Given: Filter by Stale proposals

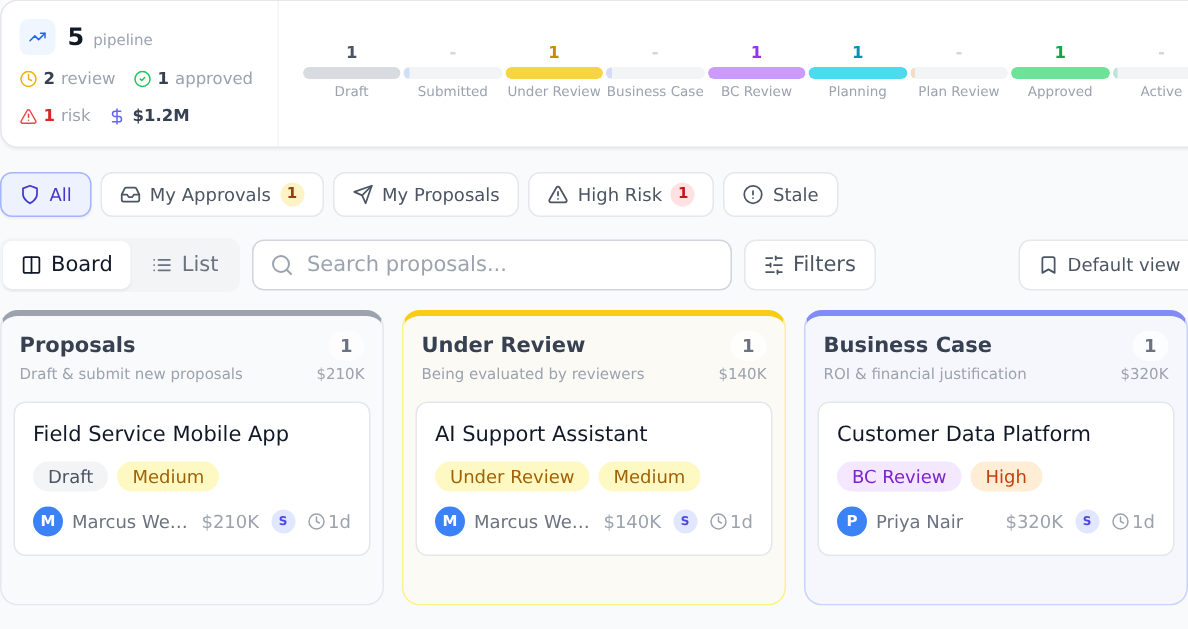Looking at the screenshot, I should (780, 195).
